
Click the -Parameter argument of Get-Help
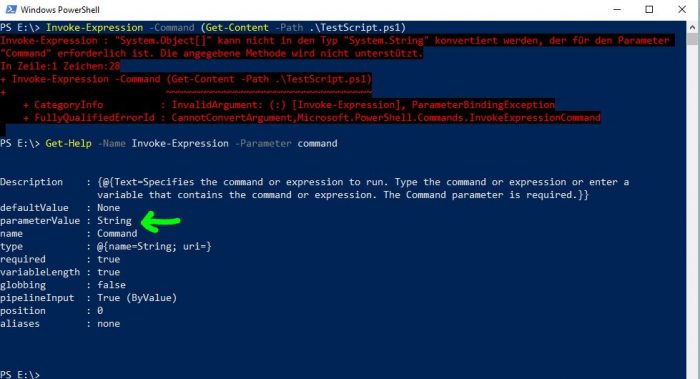[263, 144]
